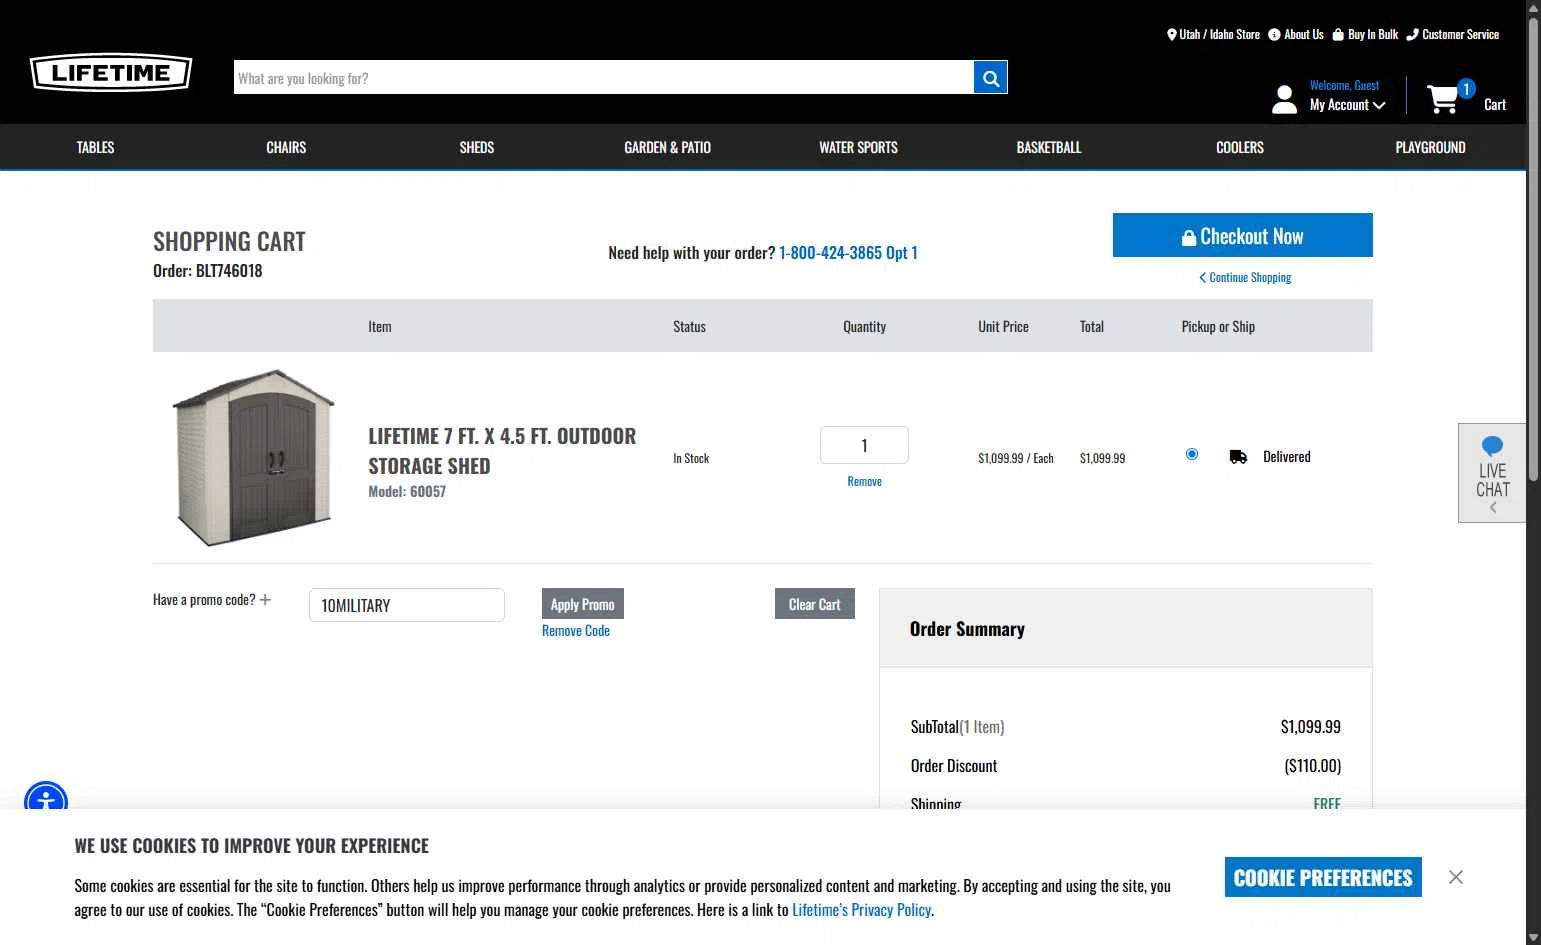Select the Delivered radio button

tap(1192, 454)
